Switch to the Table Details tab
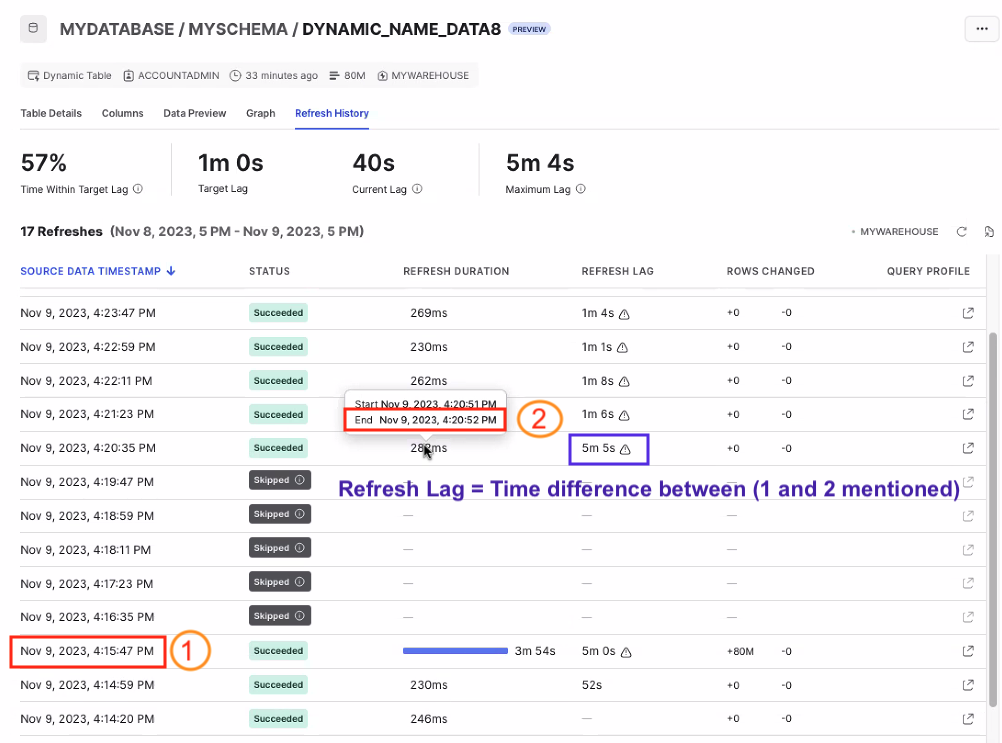1002x743 pixels. click(x=51, y=113)
